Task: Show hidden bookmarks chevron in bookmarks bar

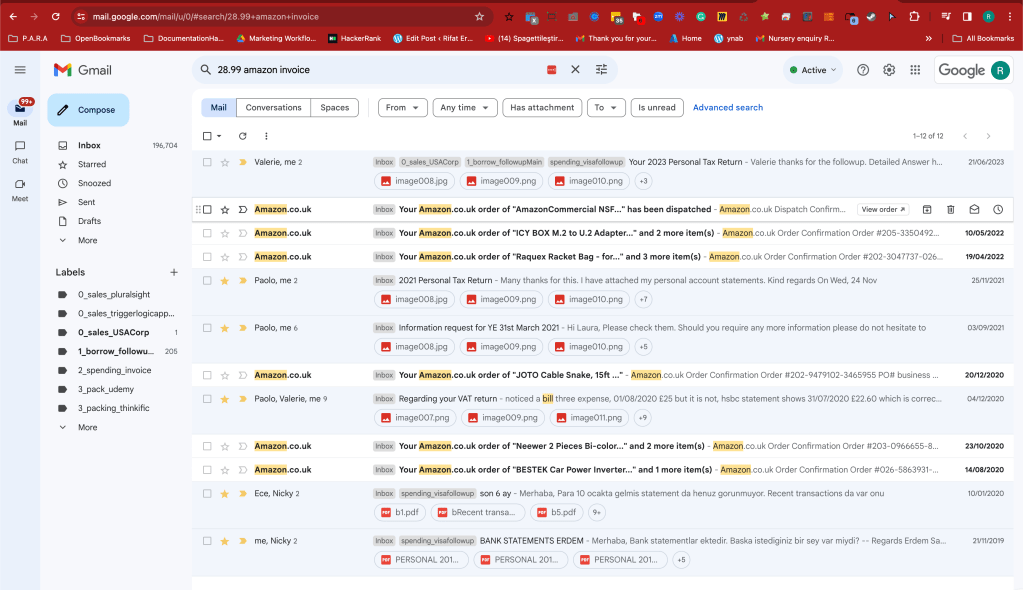Action: [928, 39]
